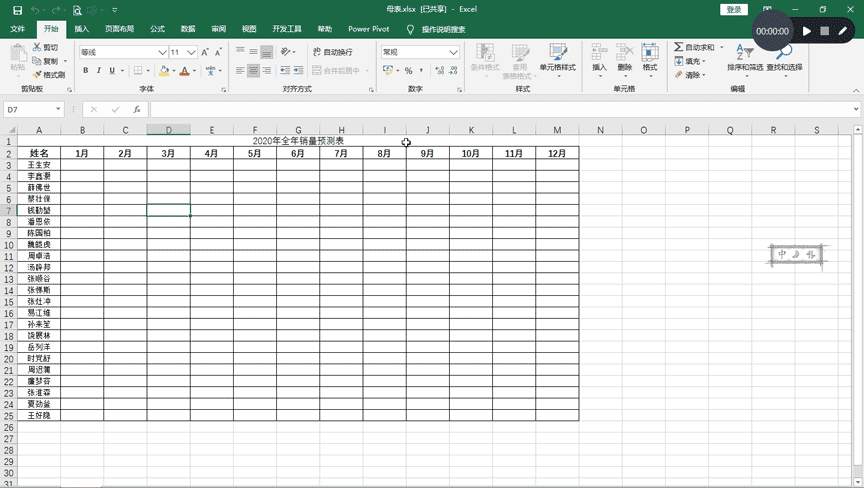Click 操作说明搜索 tell me search
The width and height of the screenshot is (864, 488).
click(444, 29)
